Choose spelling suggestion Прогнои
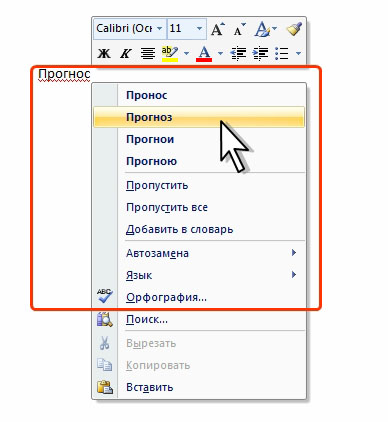The width and height of the screenshot is (388, 422). [199, 139]
